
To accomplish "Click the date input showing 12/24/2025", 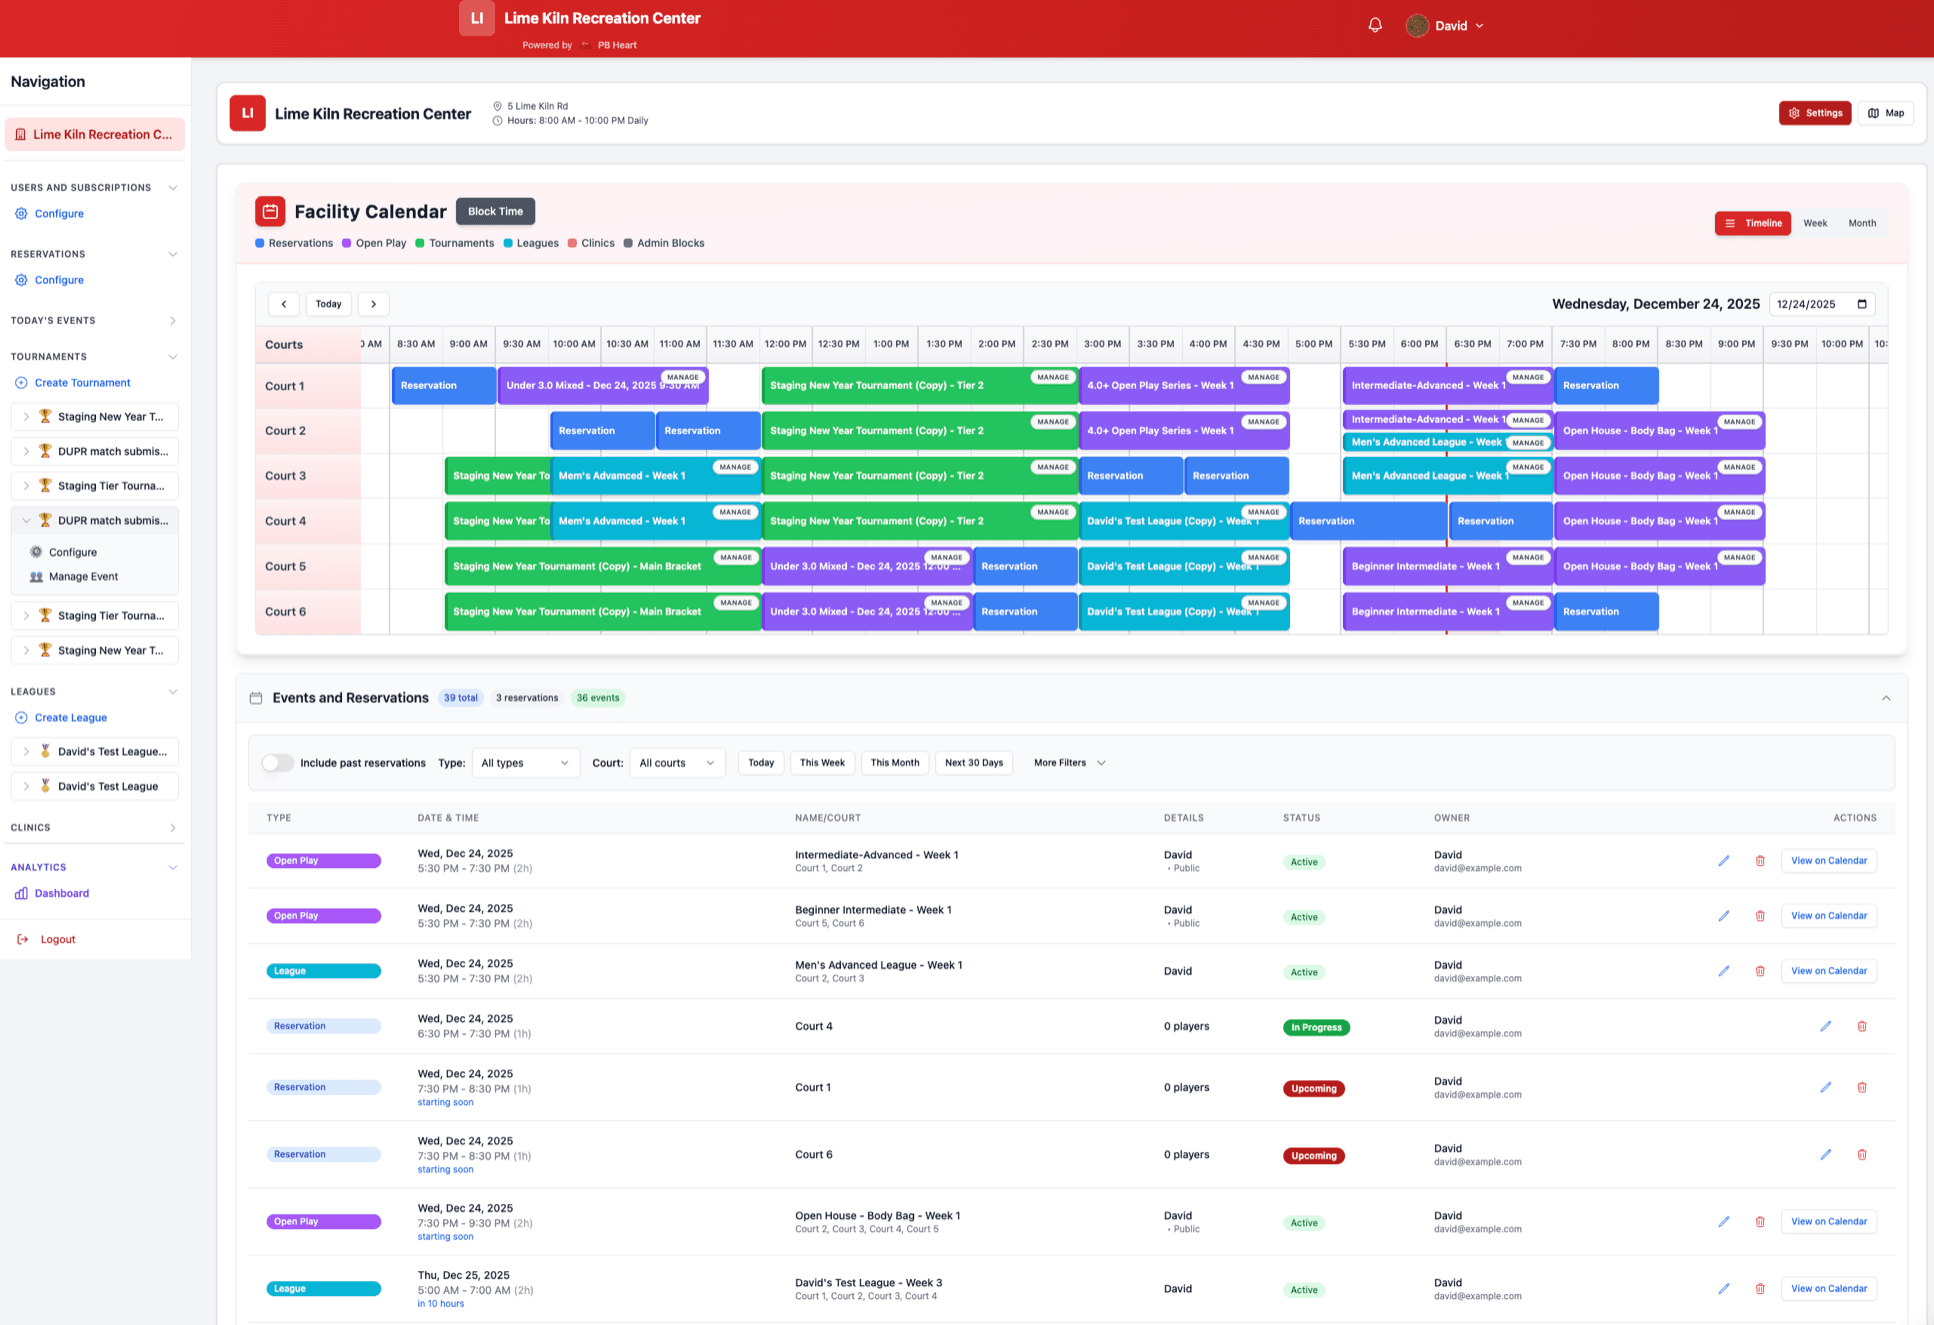I will [x=1821, y=304].
